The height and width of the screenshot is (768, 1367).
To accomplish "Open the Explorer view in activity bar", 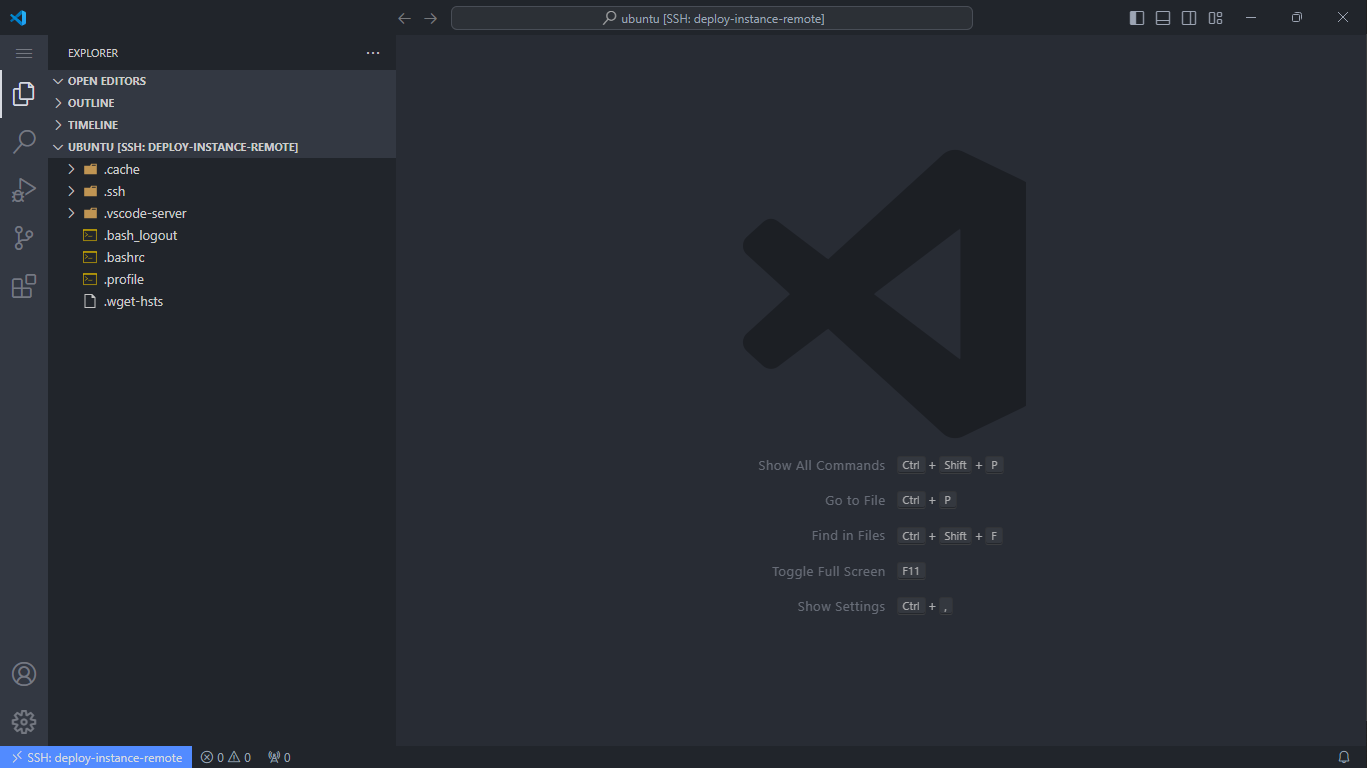I will tap(24, 94).
